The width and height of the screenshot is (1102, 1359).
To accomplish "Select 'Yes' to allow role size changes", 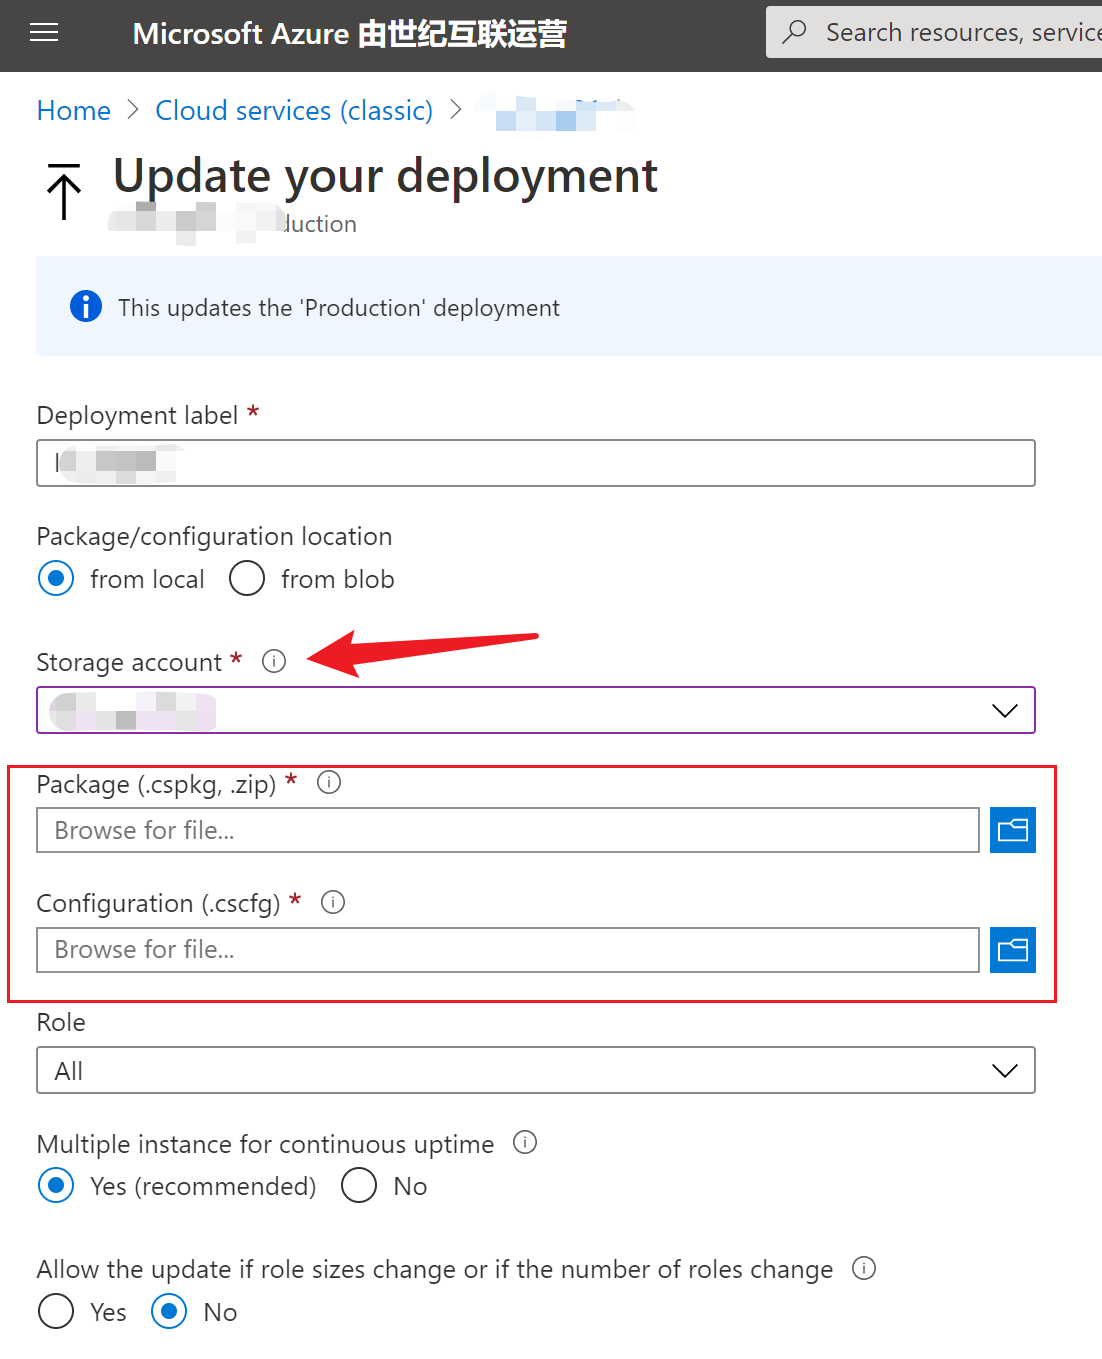I will [x=56, y=1311].
